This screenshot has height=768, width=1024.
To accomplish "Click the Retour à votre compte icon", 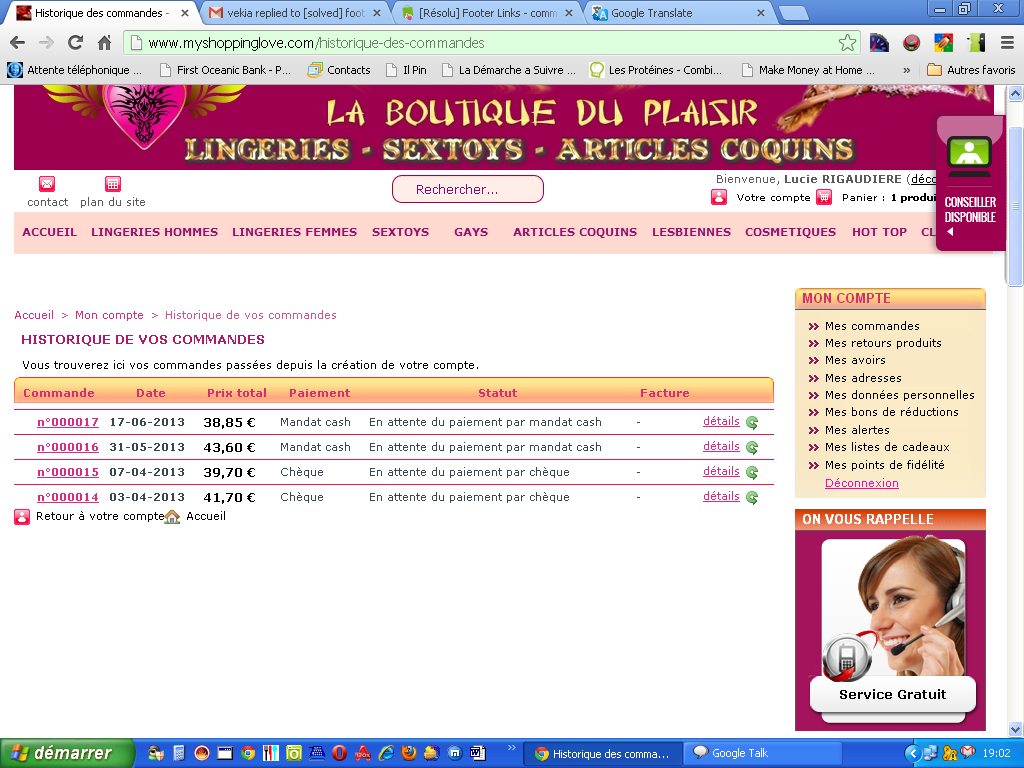I will pos(22,517).
